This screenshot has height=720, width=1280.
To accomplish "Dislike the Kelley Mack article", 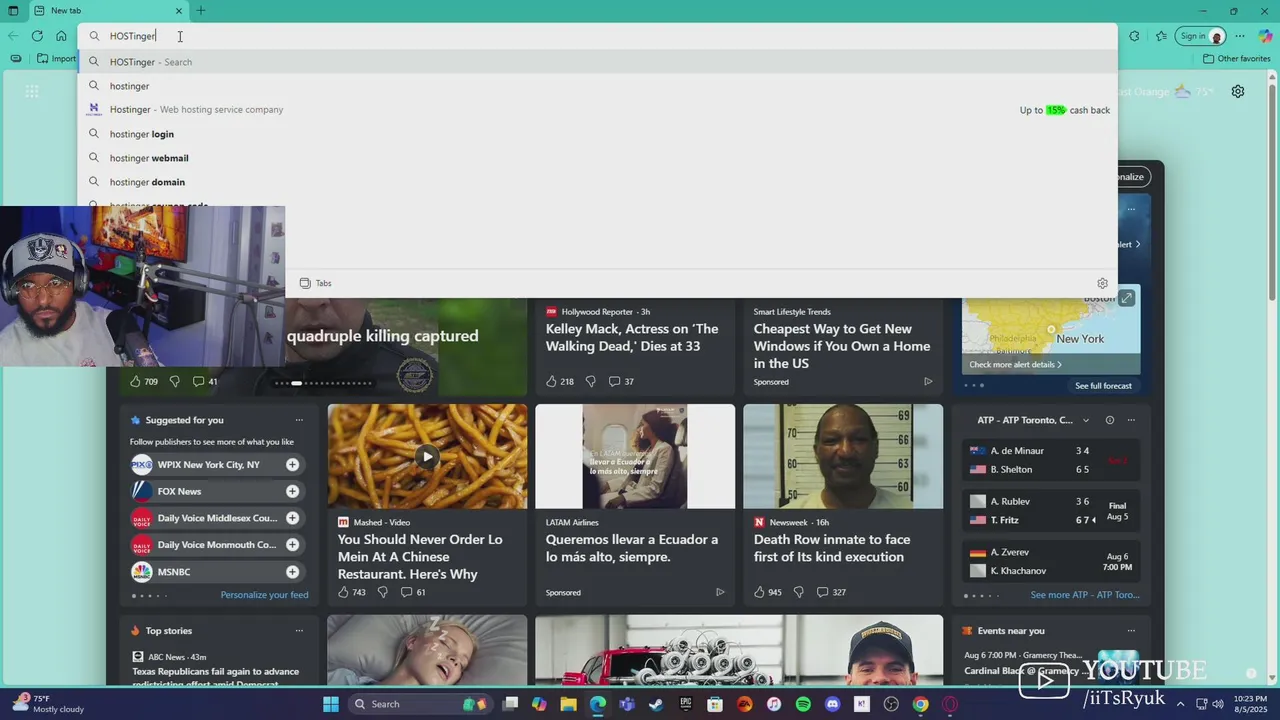I will point(590,381).
